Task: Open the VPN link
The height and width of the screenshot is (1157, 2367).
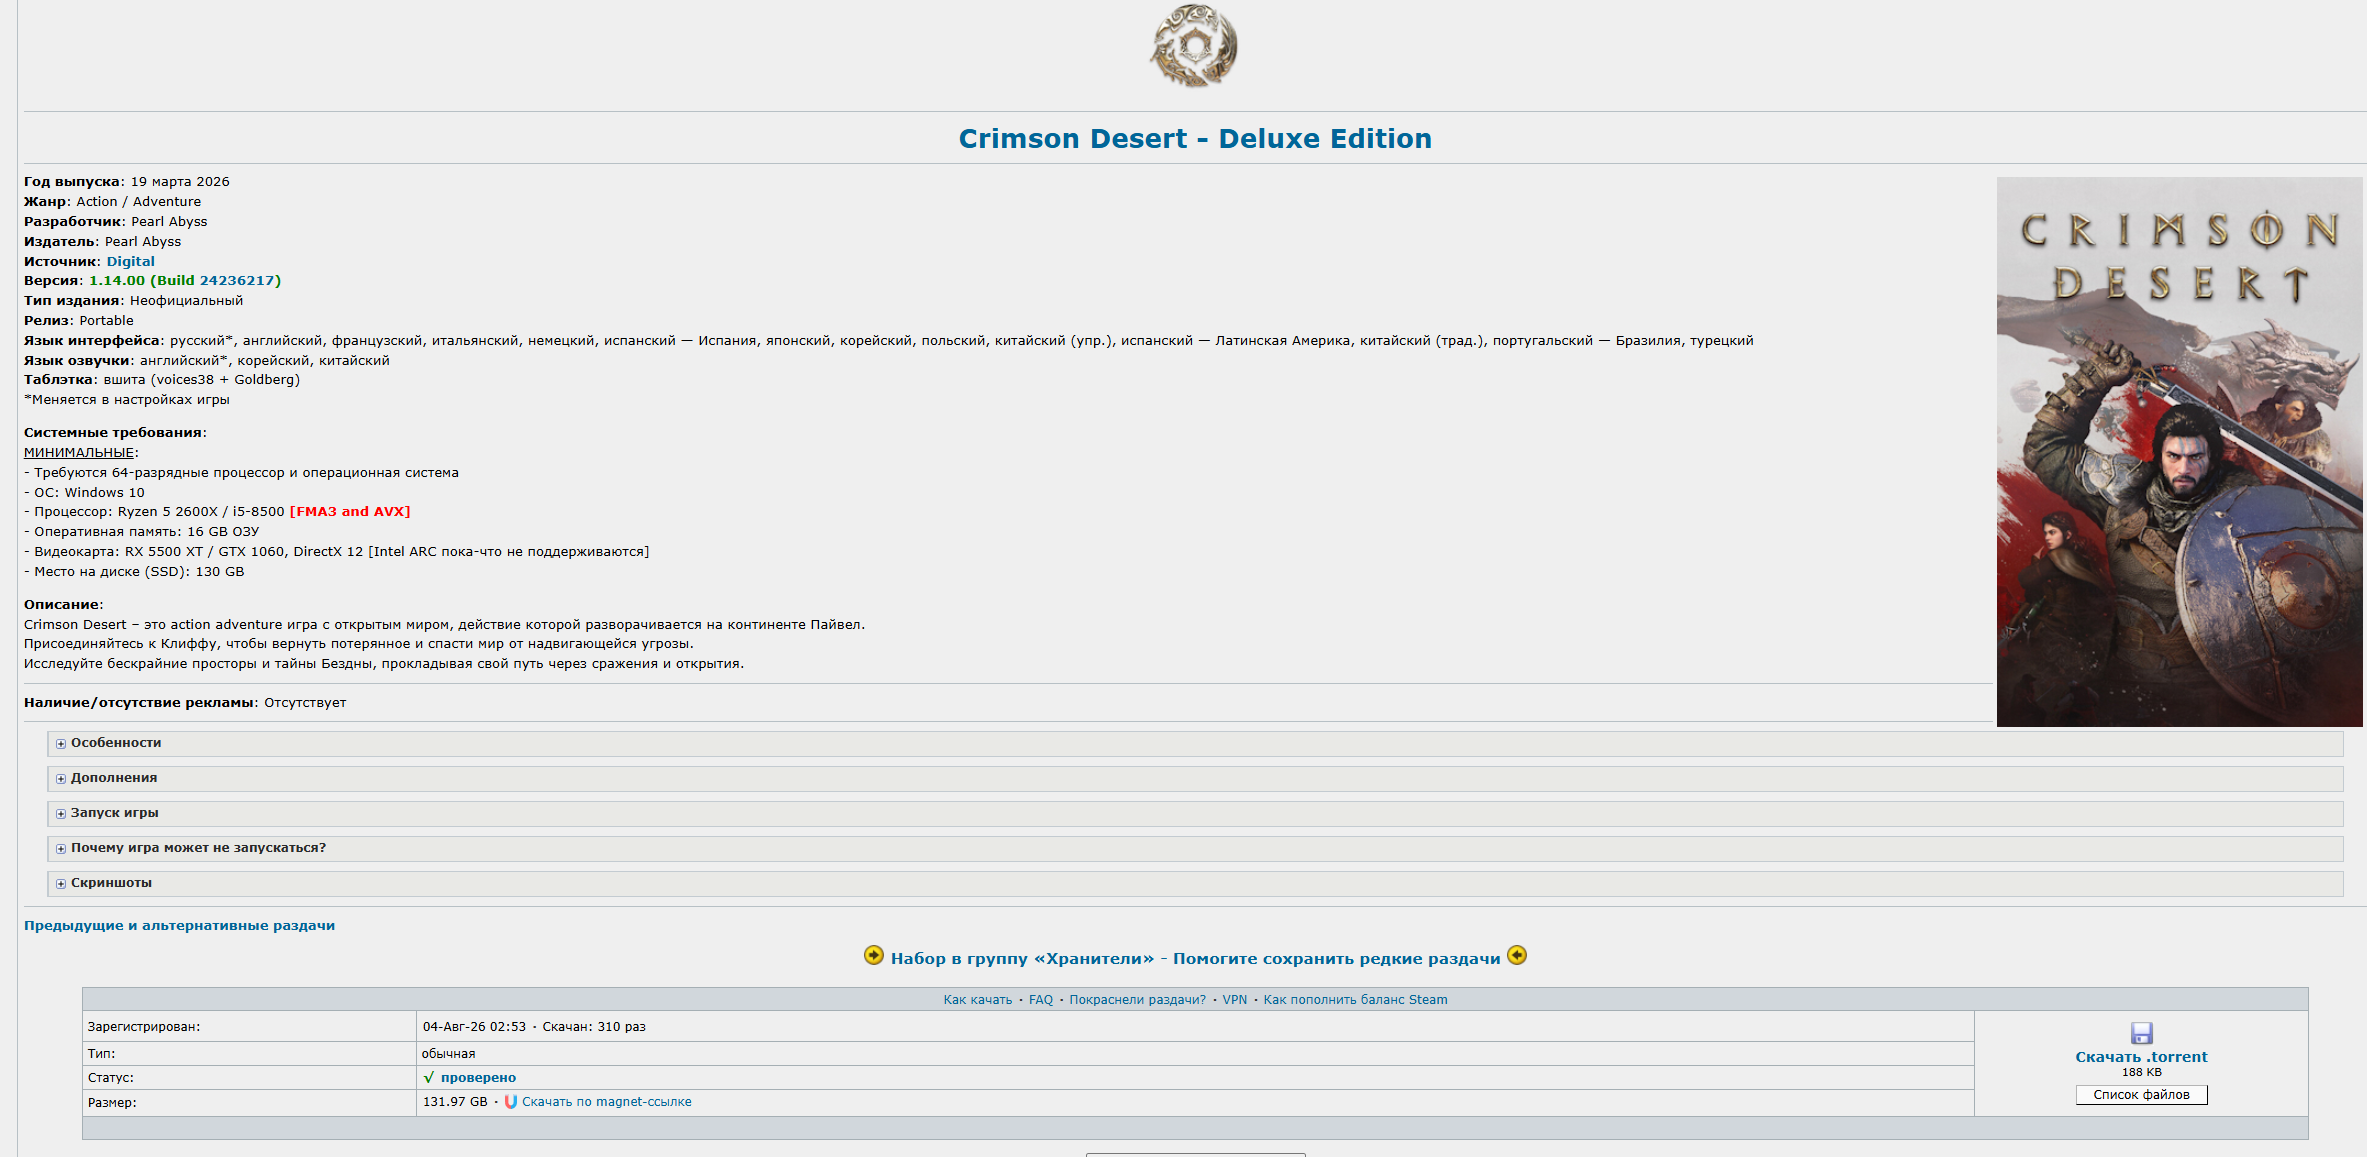Action: coord(1235,1000)
